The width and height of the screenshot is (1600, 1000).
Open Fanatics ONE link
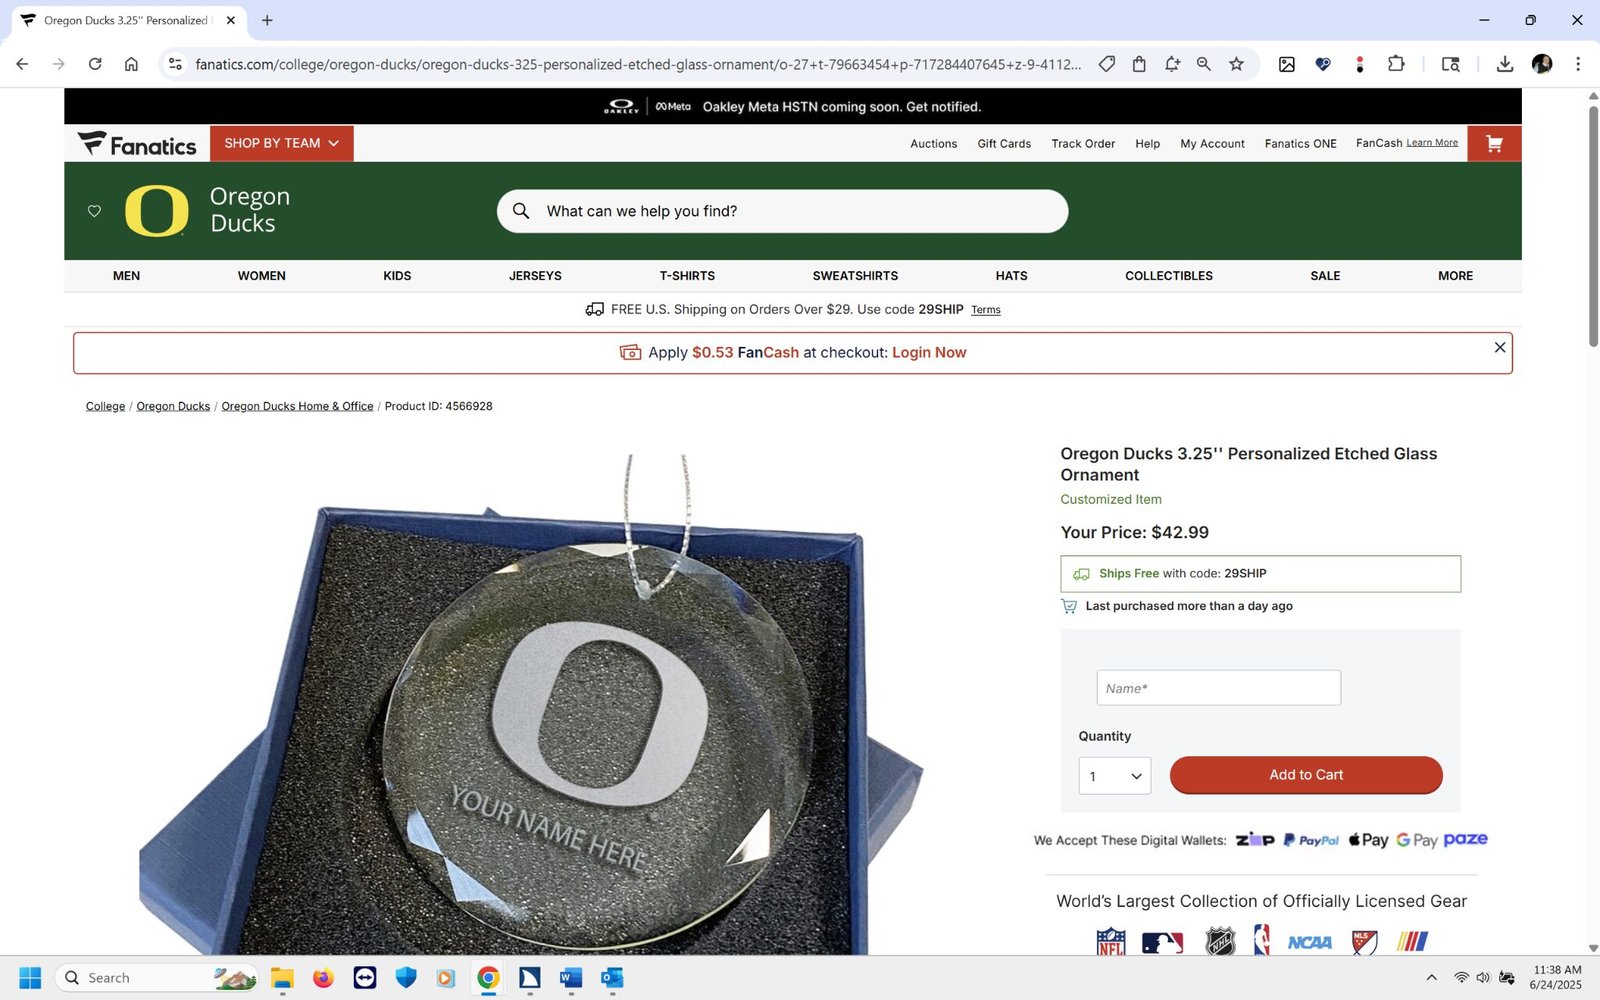[1300, 144]
